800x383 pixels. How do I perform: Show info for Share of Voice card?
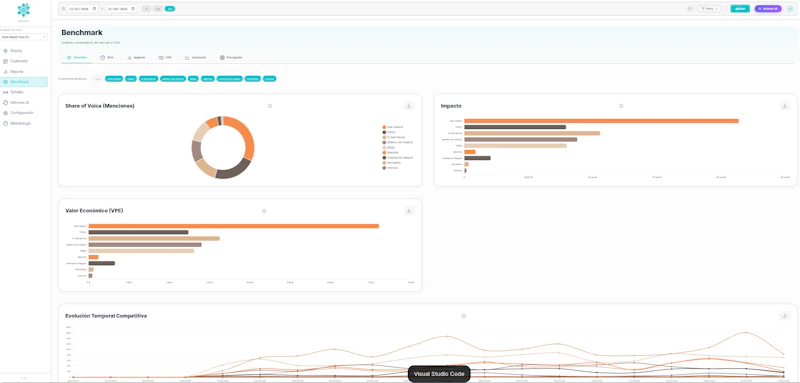tap(270, 106)
